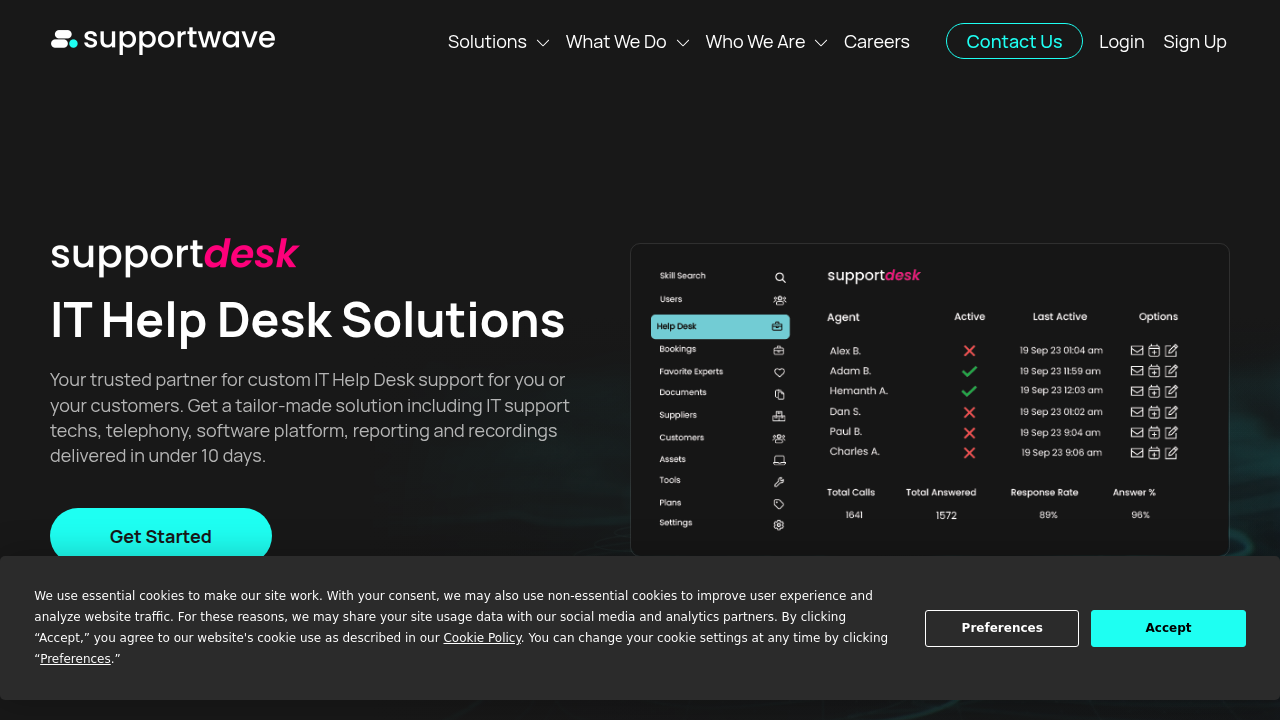Click the Bookings briefcase icon in preview
Image resolution: width=1280 pixels, height=720 pixels.
click(x=779, y=350)
